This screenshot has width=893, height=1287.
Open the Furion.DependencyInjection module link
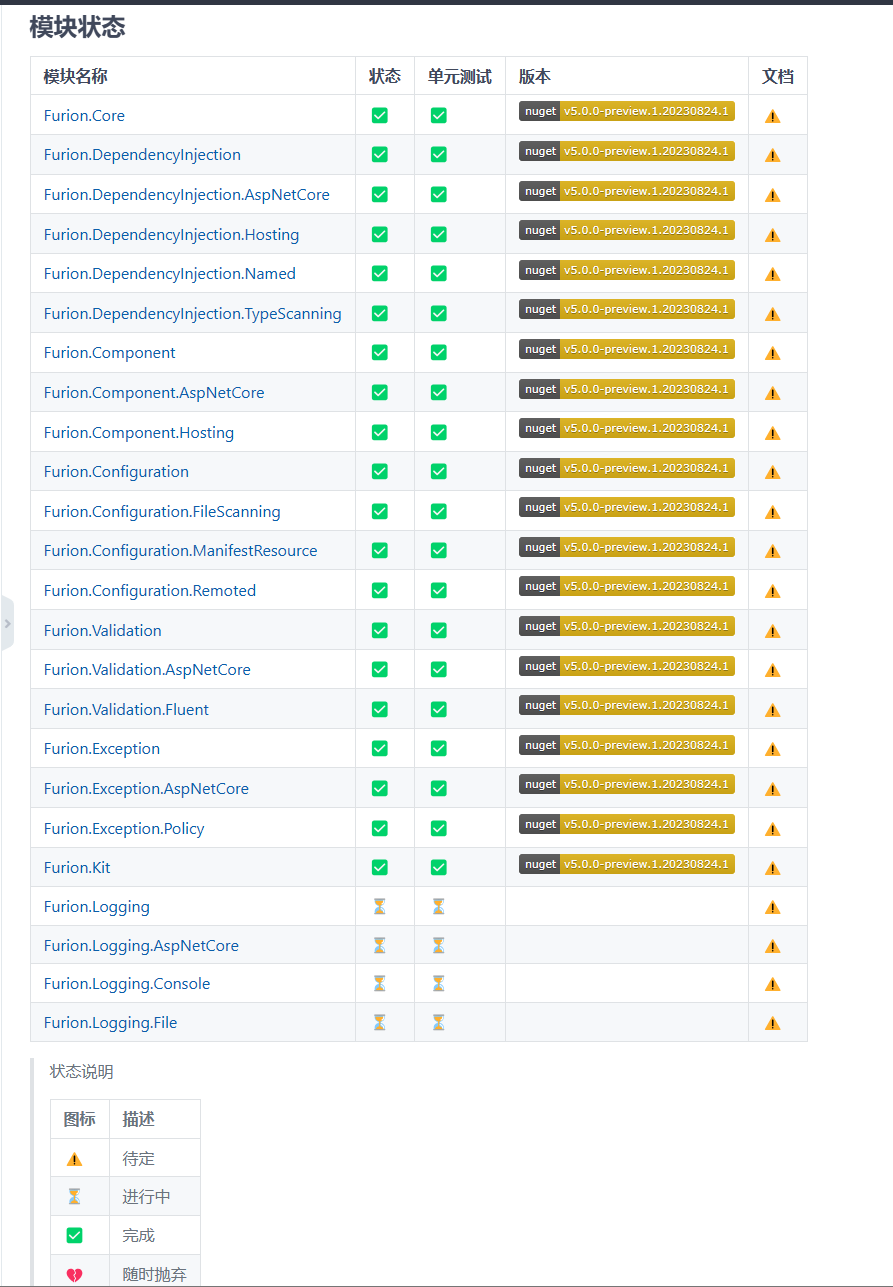142,155
